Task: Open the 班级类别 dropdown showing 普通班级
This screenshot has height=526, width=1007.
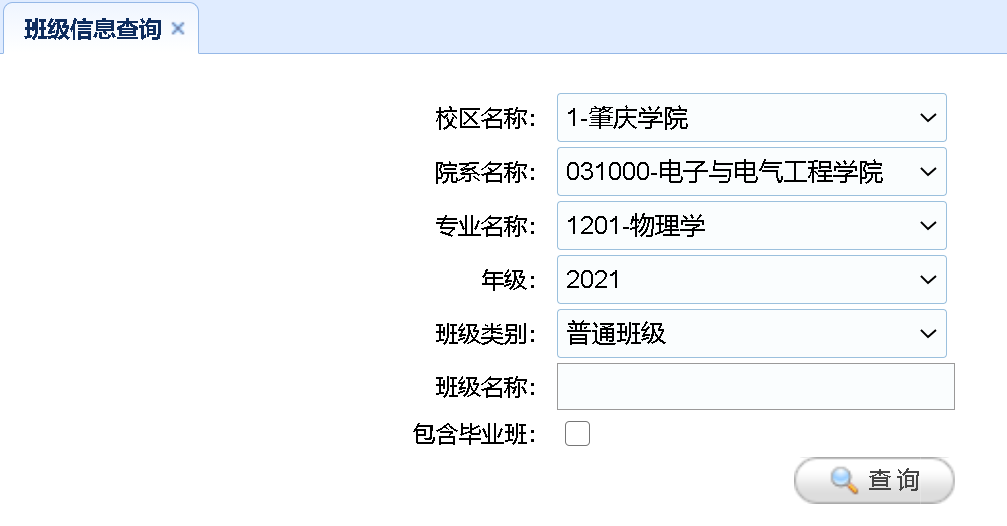Action: [751, 334]
